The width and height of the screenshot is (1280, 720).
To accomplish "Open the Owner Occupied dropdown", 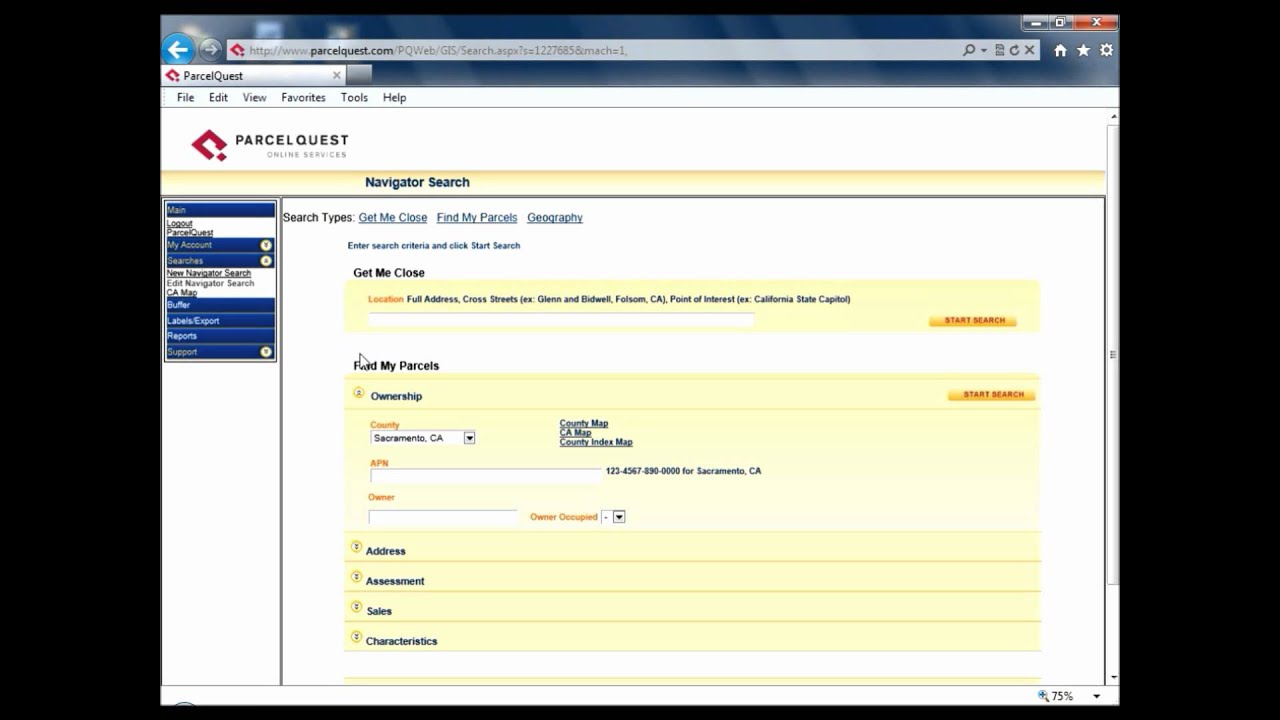I will click(x=613, y=517).
